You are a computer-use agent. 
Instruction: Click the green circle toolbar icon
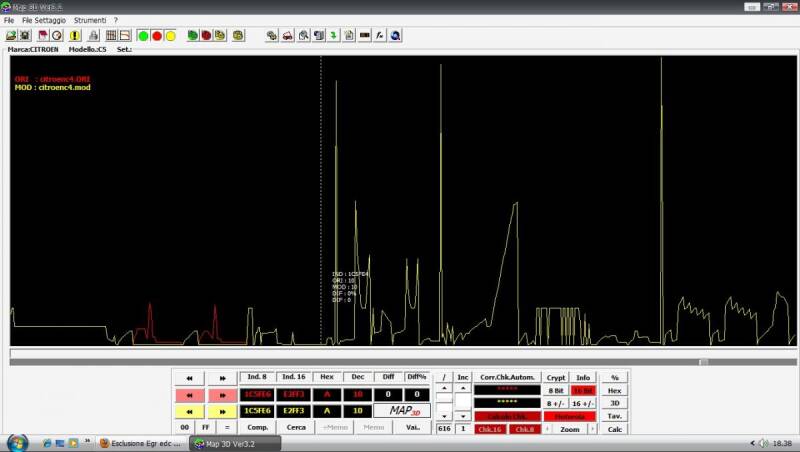[x=143, y=36]
